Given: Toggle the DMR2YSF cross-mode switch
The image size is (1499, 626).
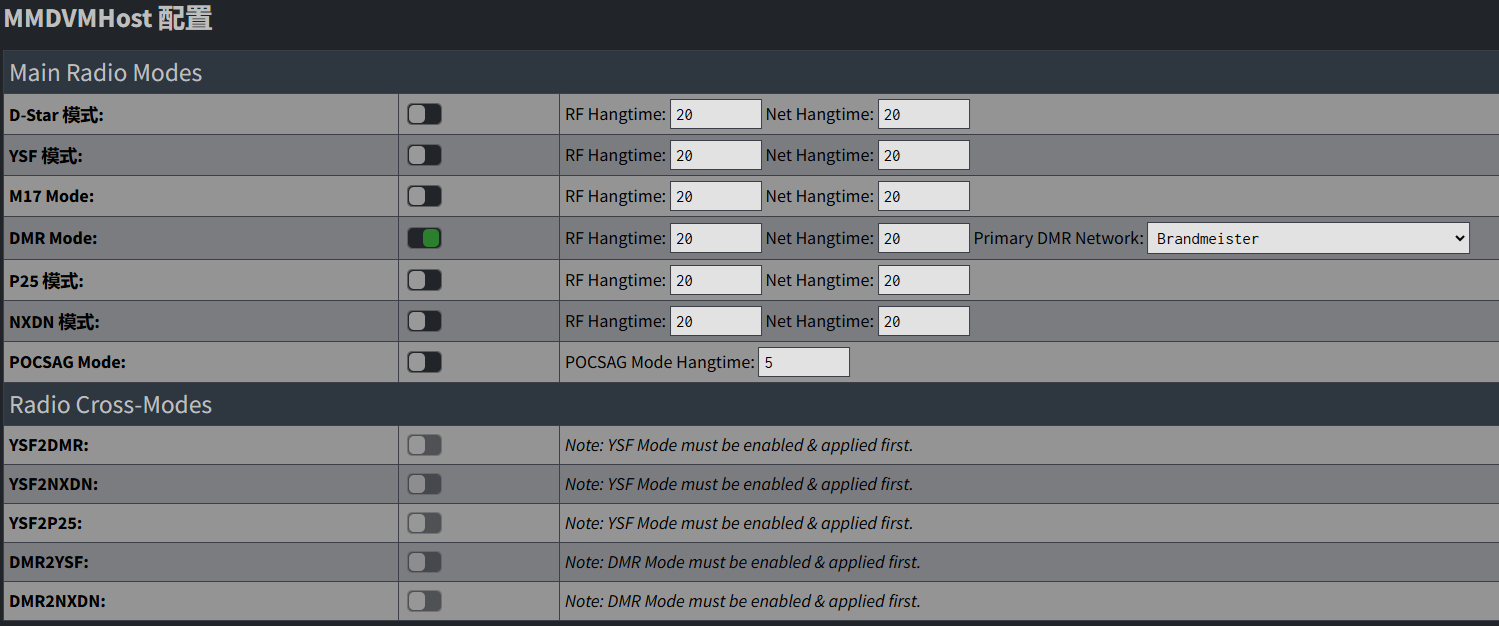Looking at the screenshot, I should pos(424,562).
